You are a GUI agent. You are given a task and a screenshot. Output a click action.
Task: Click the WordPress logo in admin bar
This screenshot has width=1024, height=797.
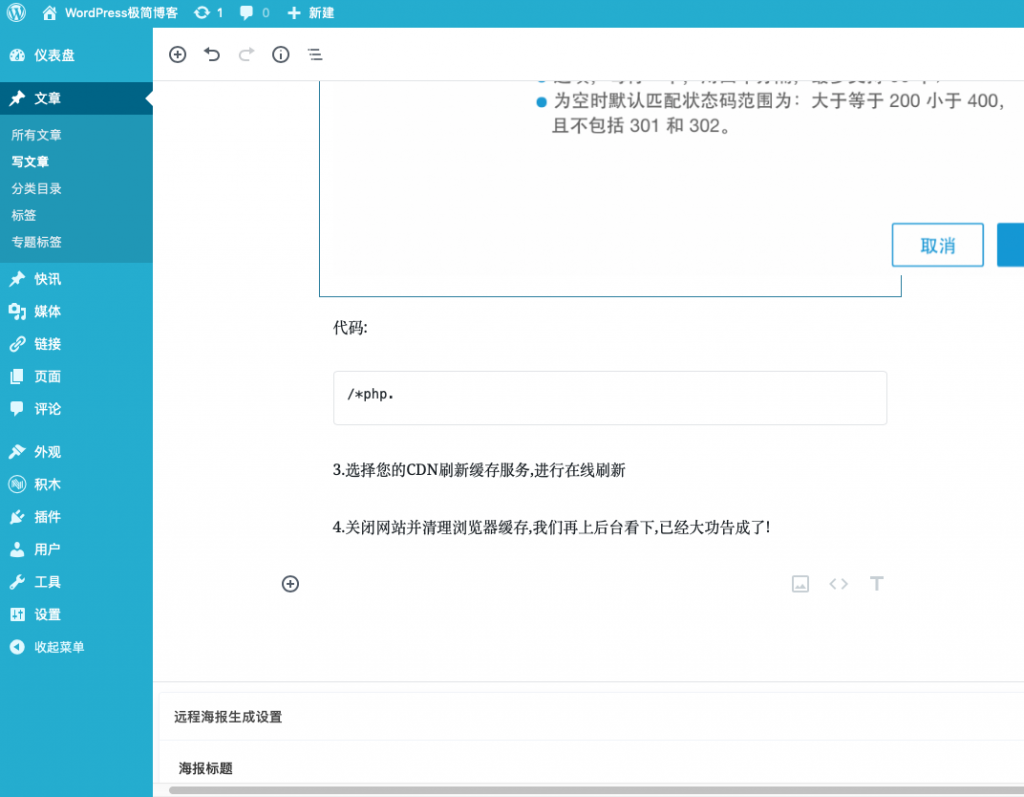click(16, 12)
